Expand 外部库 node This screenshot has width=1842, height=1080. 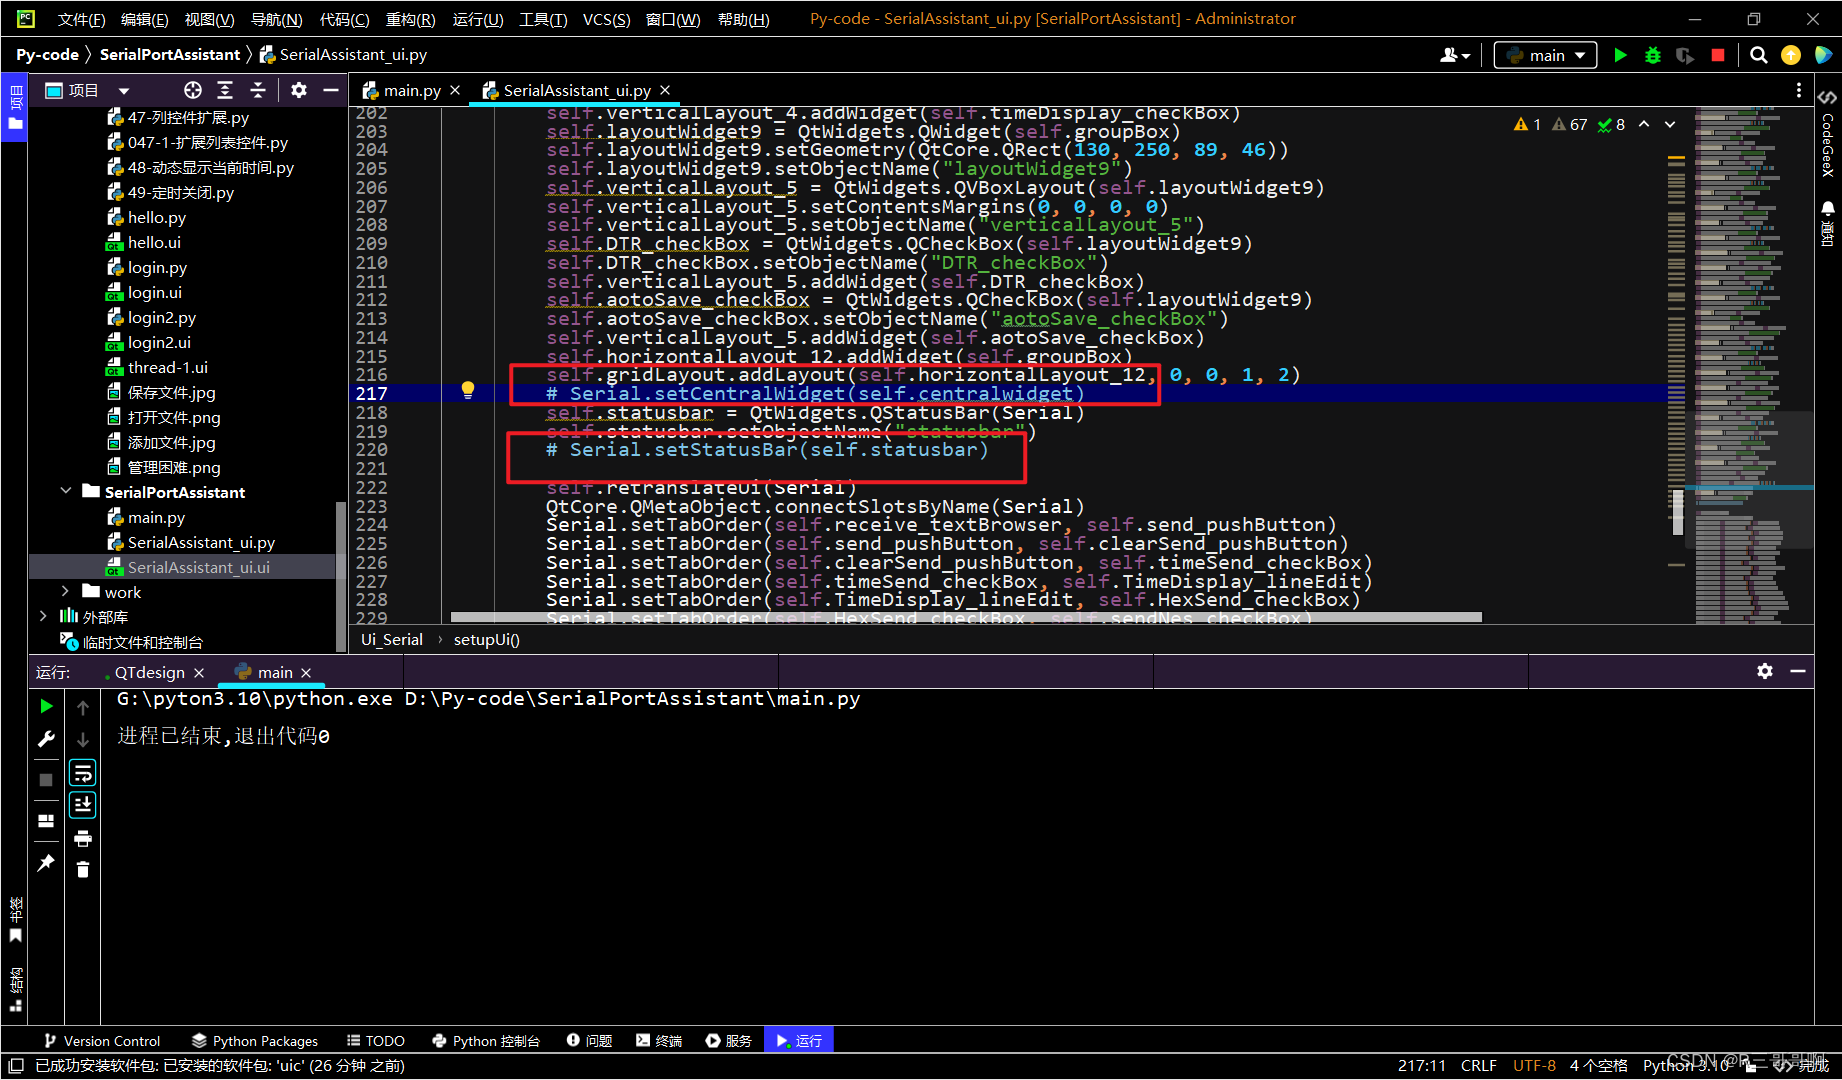pyautogui.click(x=43, y=616)
